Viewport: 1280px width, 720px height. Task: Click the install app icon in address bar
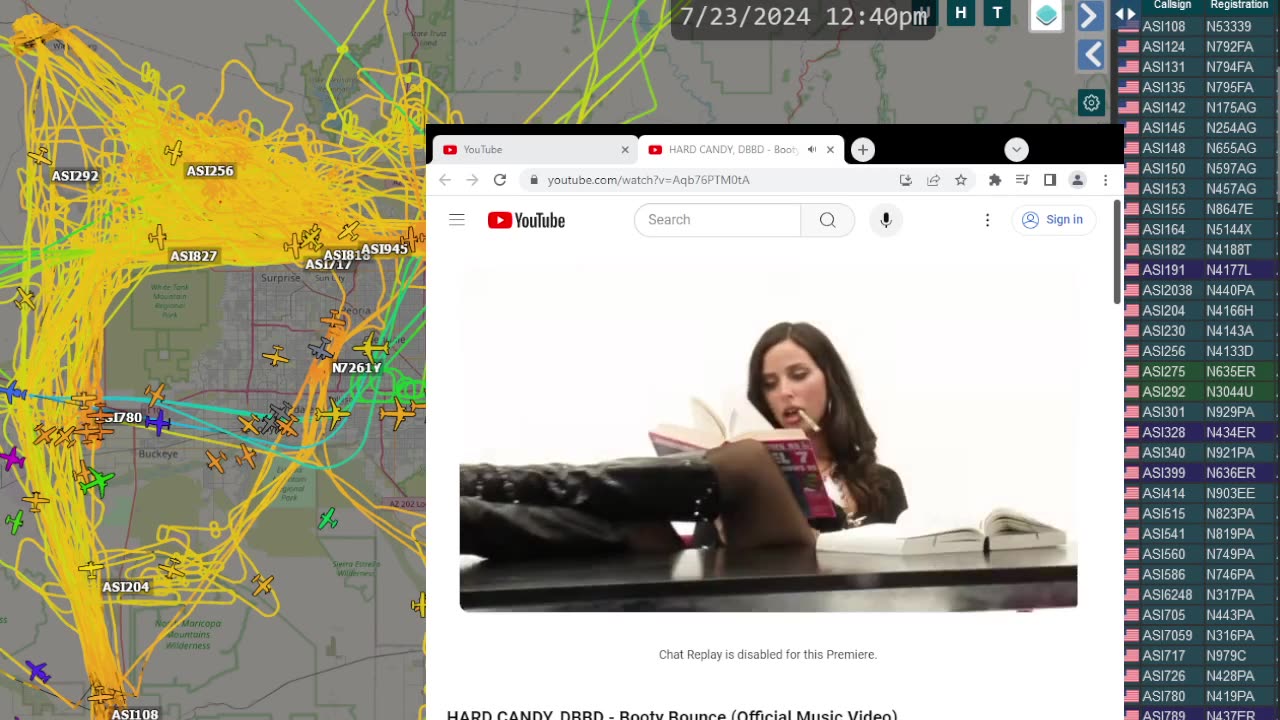tap(906, 180)
